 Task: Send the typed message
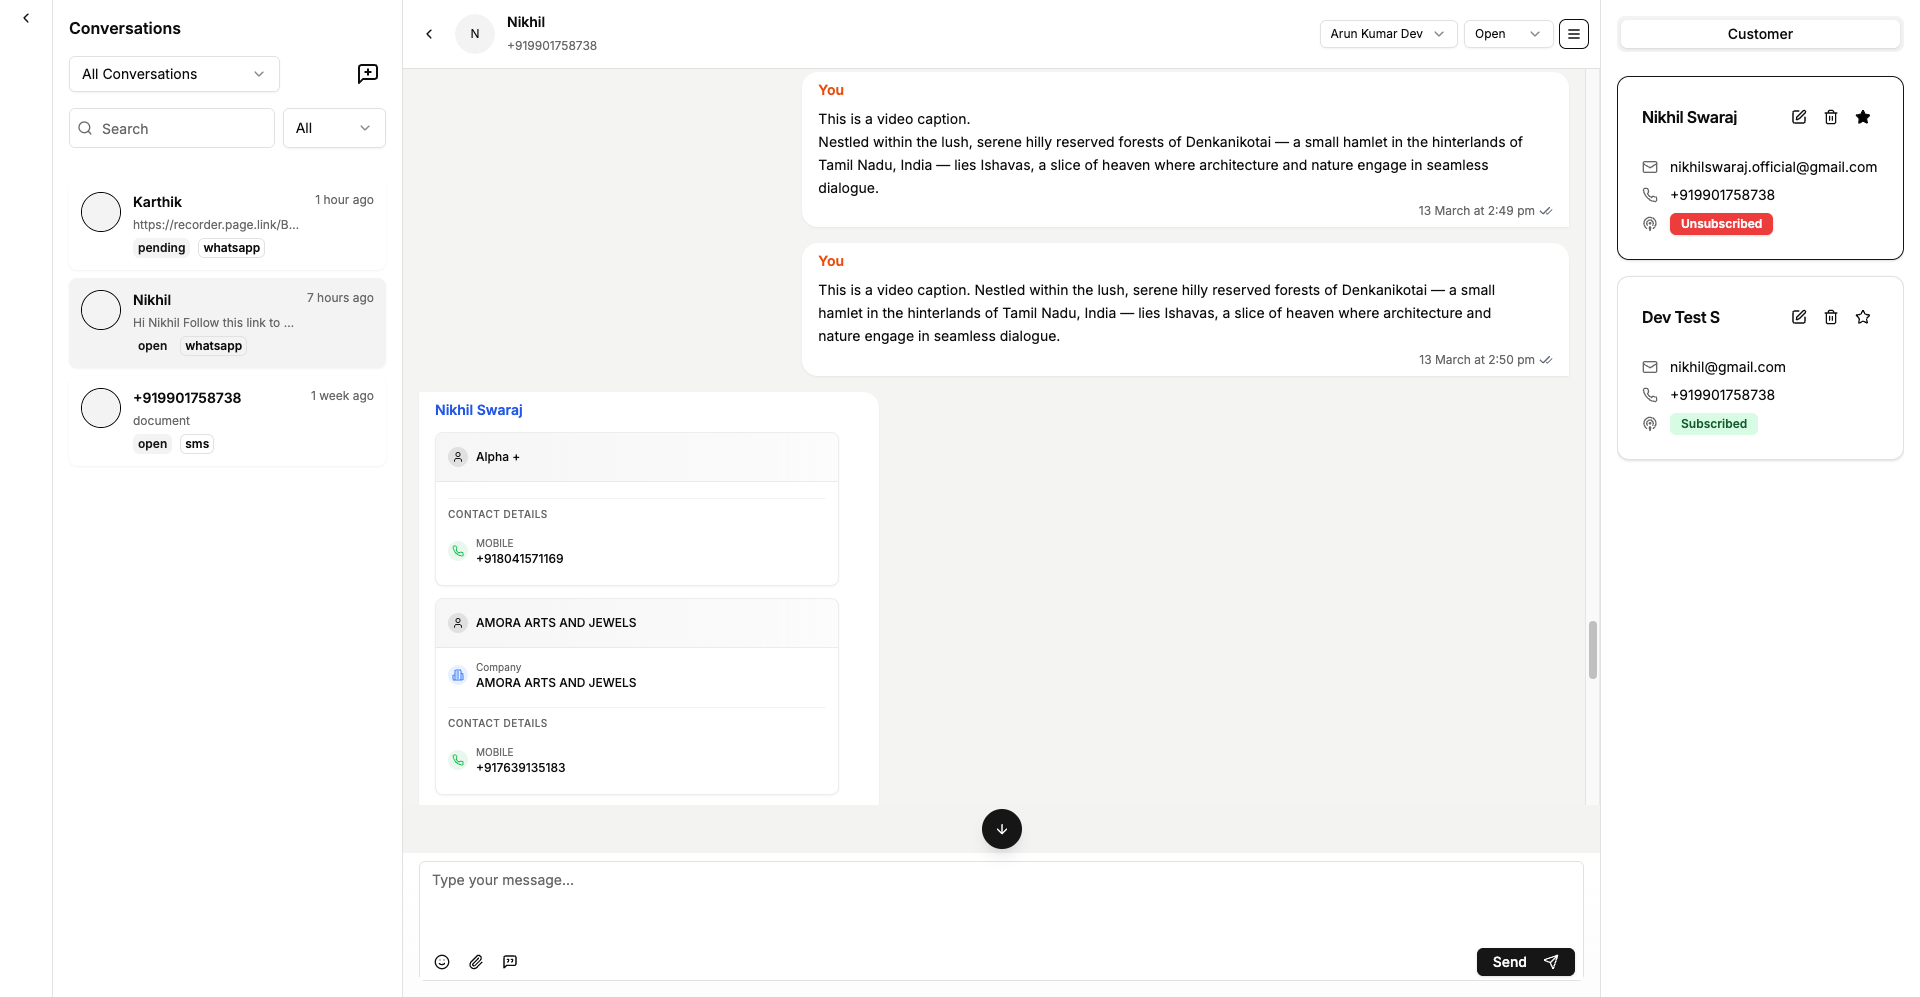[1525, 962]
